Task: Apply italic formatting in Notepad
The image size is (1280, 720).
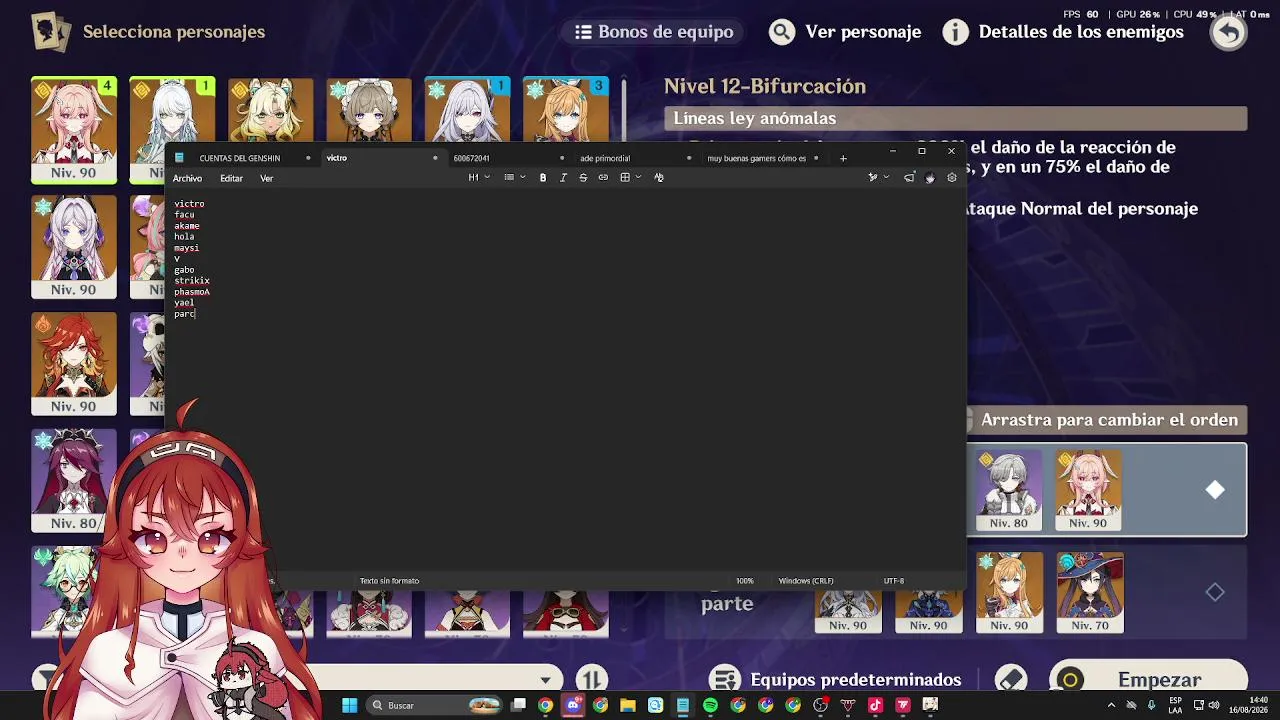Action: (563, 178)
